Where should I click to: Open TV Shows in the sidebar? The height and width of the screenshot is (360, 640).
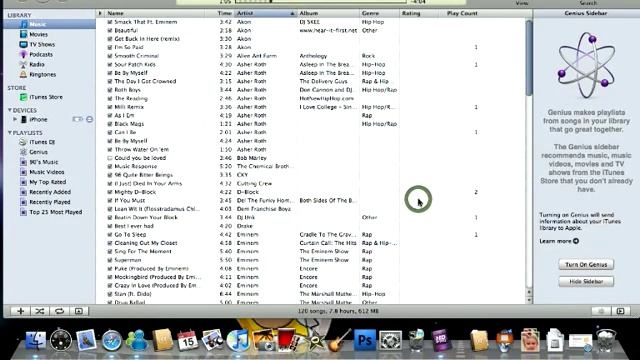click(42, 44)
